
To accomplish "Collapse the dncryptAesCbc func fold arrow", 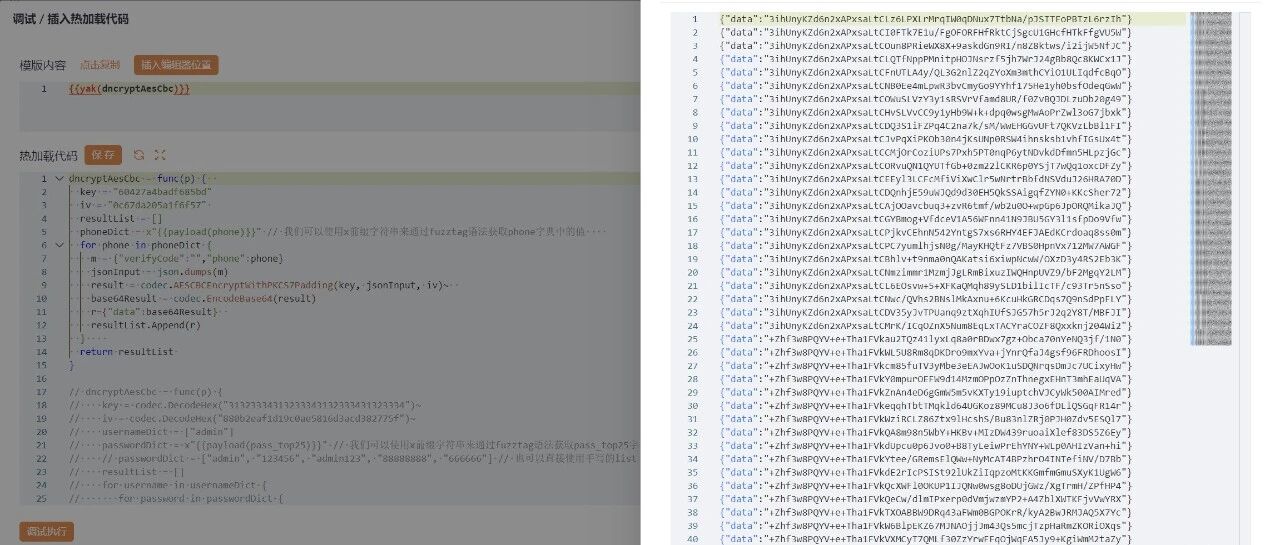I will 59,178.
